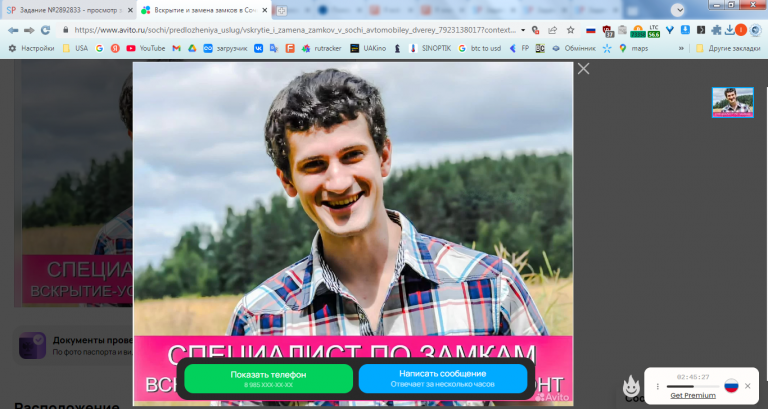The width and height of the screenshot is (768, 409).
Task: Open the Google bookmark icon next to USA
Action: (99, 48)
